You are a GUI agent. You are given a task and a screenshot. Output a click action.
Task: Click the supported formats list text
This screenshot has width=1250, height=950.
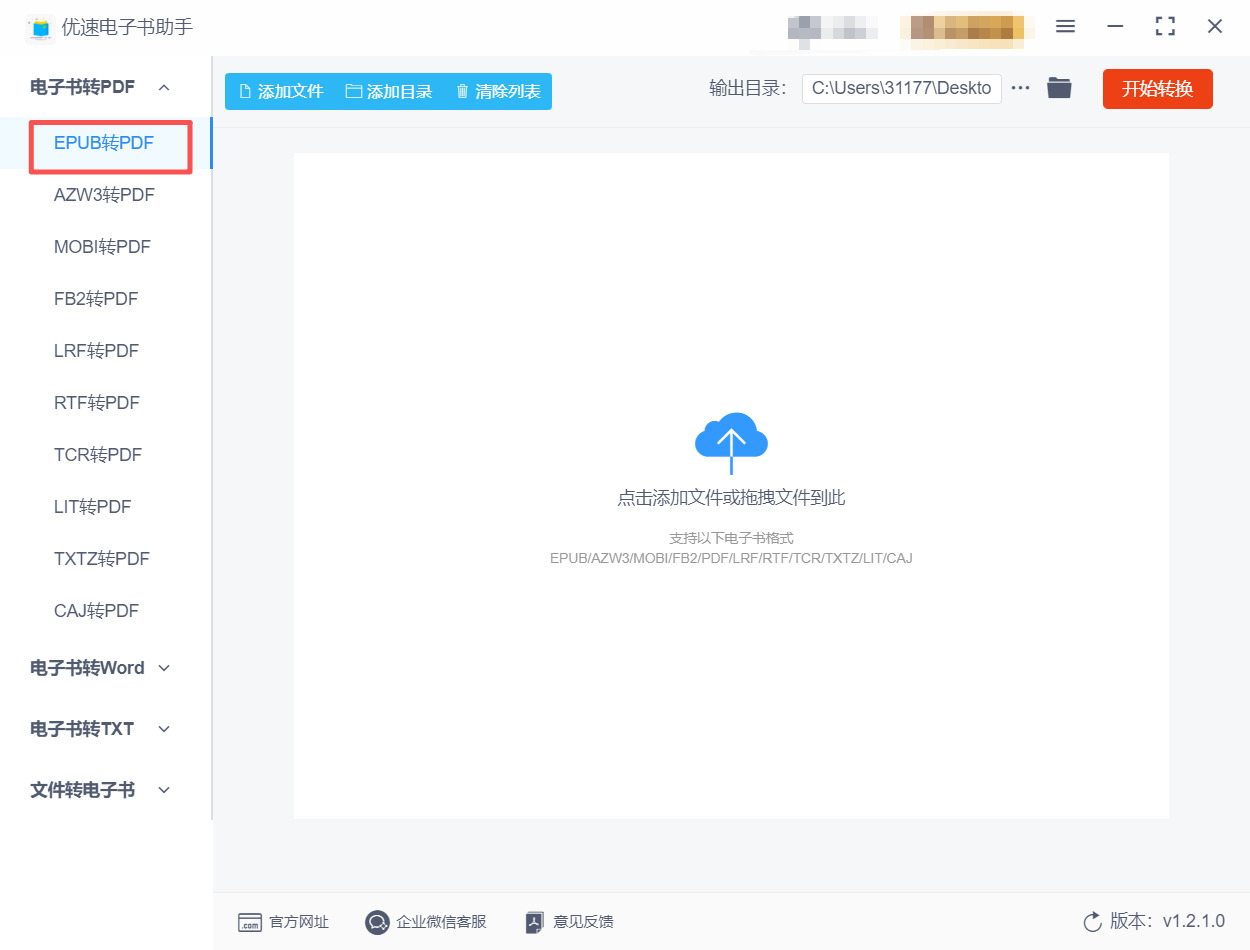pyautogui.click(x=731, y=558)
